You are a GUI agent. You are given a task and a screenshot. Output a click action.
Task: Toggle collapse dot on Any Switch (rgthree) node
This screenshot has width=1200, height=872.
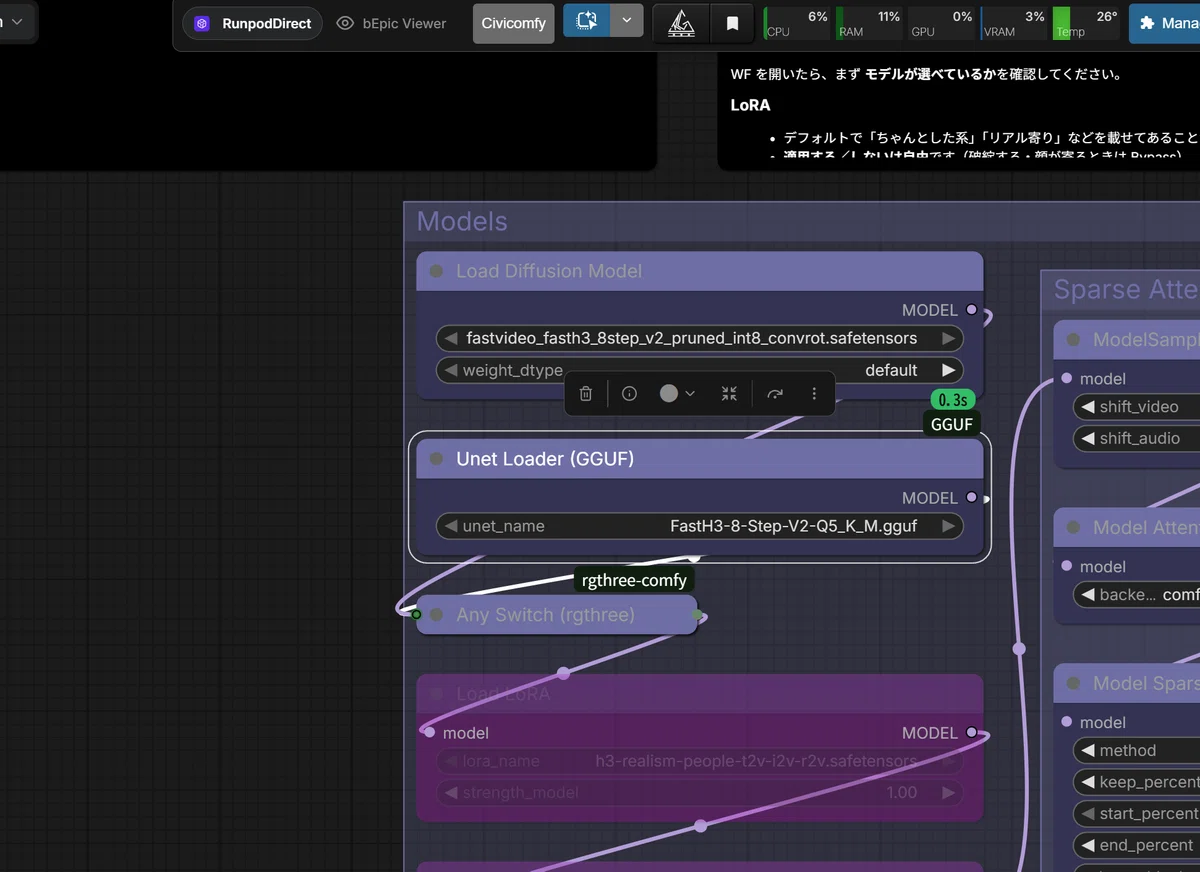[x=436, y=615]
